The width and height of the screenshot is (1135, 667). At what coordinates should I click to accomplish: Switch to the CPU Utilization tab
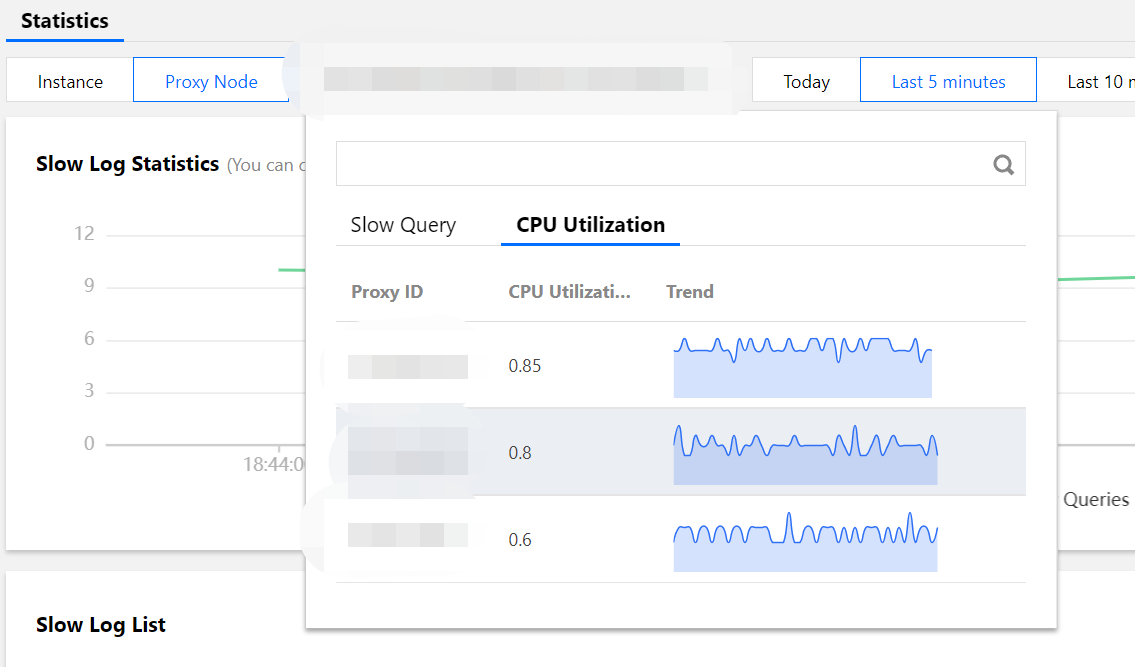pos(590,225)
